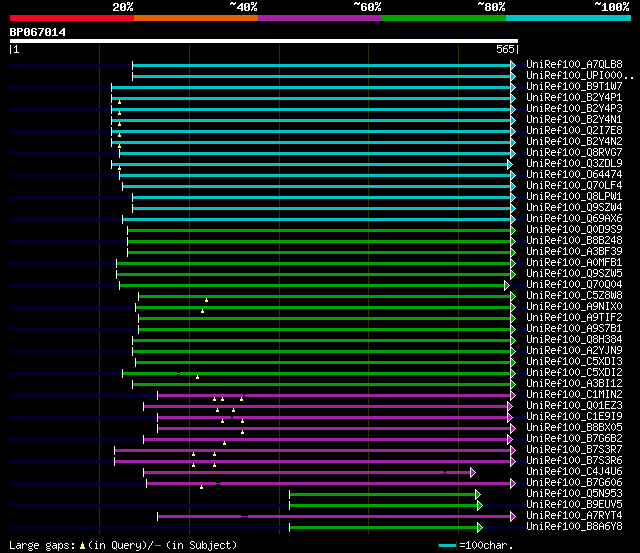Click on the UniRef100_B8BX05 name
640x553 pixels.
574,428
